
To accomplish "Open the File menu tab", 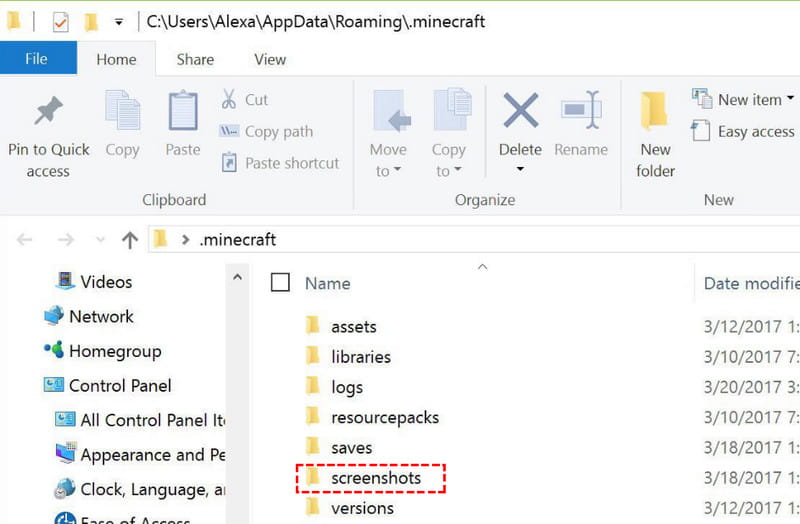I will coord(36,59).
